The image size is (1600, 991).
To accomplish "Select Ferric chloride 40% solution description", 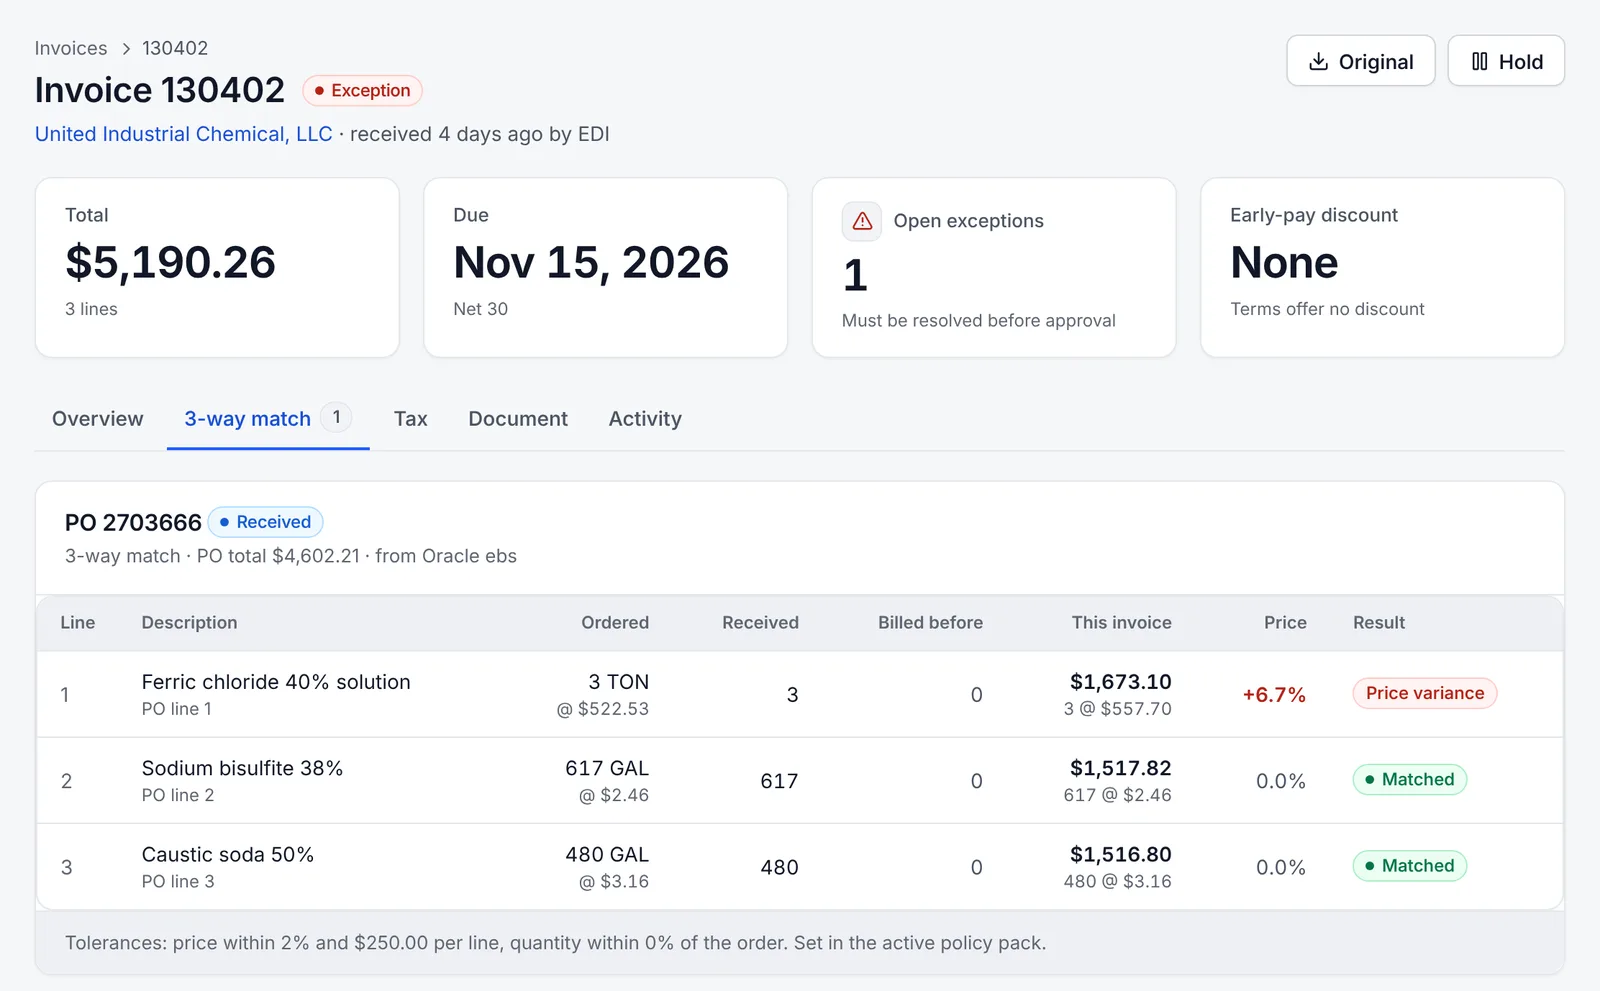I will tap(276, 682).
